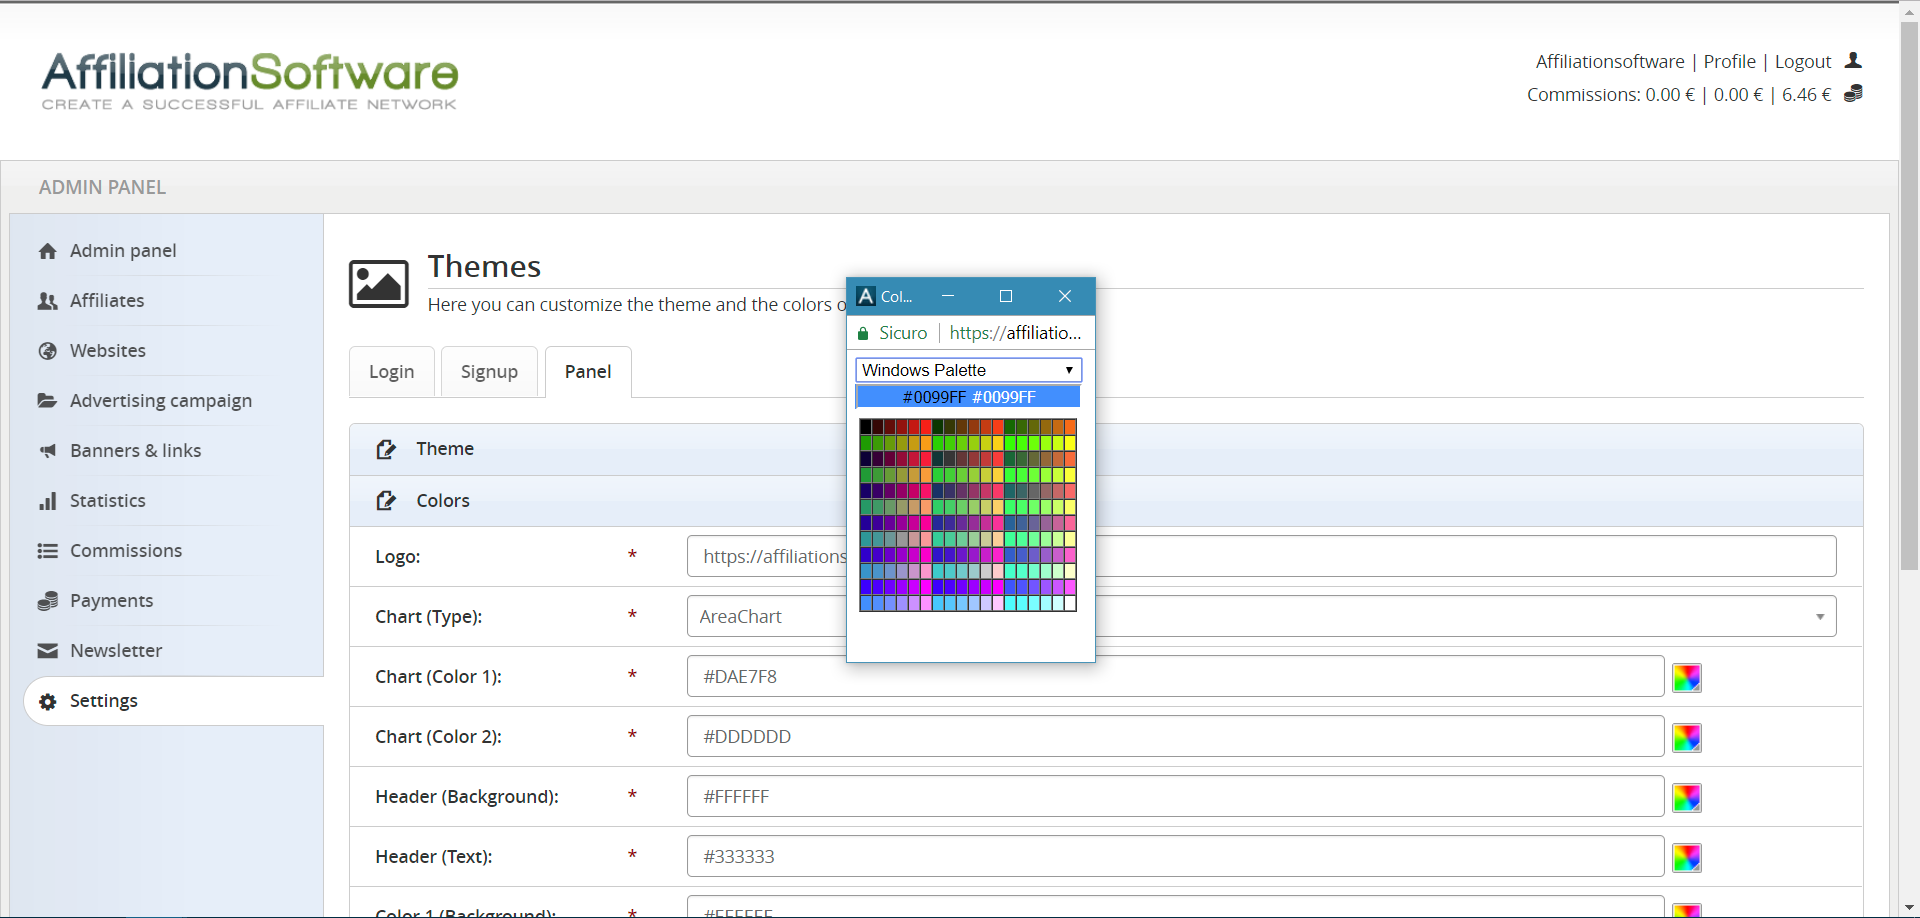
Task: Pick white swatch at palette bottom-right corner
Action: [1070, 603]
